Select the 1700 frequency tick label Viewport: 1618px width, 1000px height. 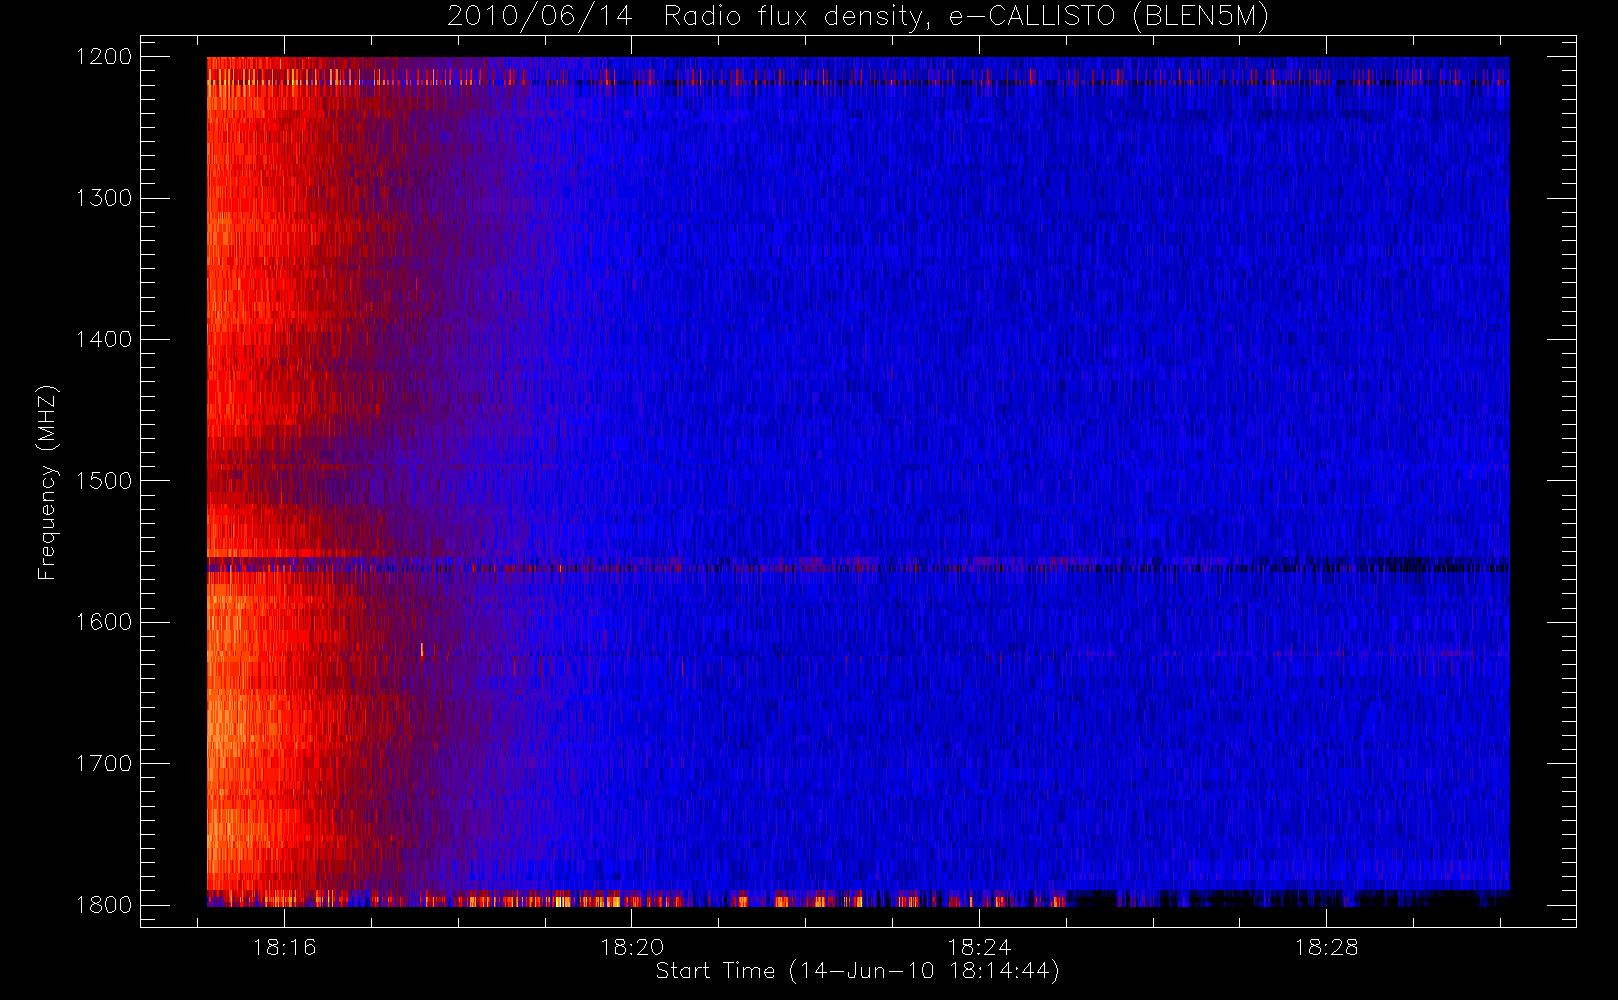coord(104,764)
